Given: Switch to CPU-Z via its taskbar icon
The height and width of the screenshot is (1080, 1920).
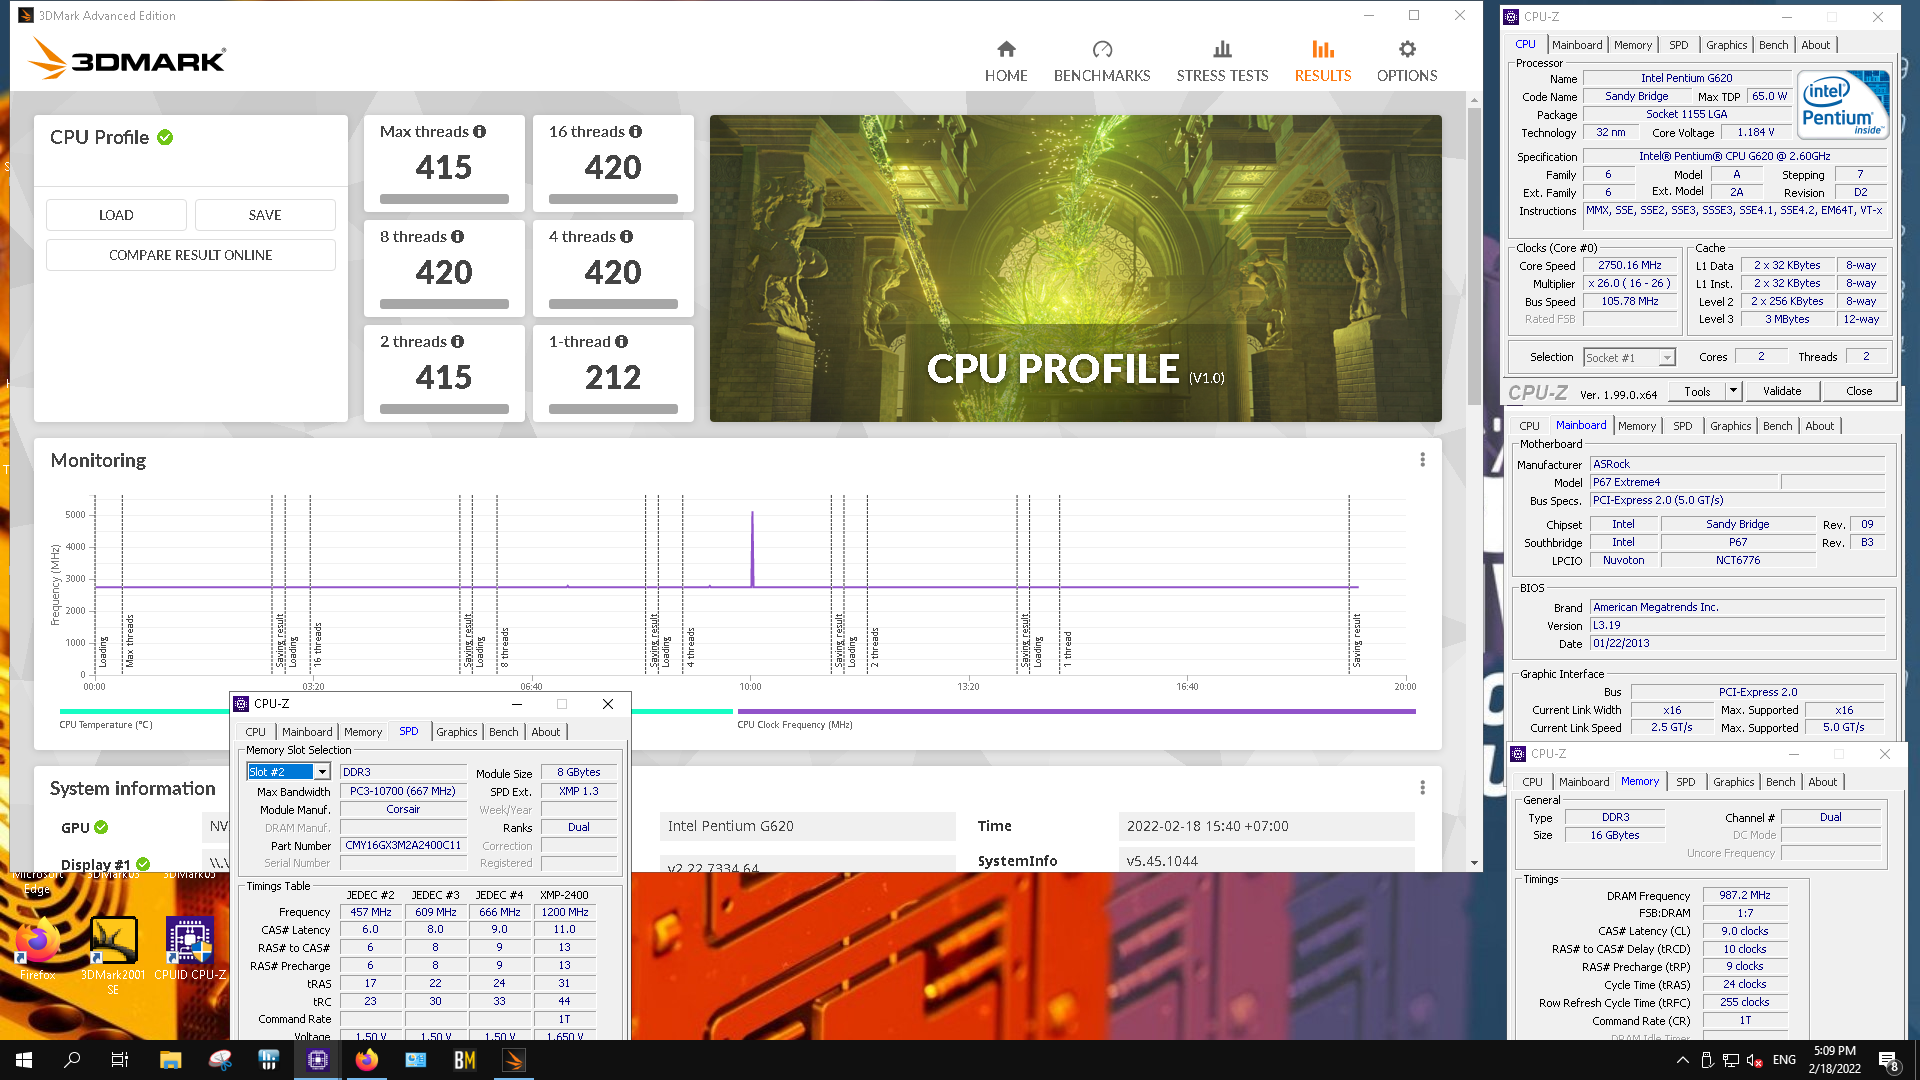Looking at the screenshot, I should pyautogui.click(x=318, y=1060).
